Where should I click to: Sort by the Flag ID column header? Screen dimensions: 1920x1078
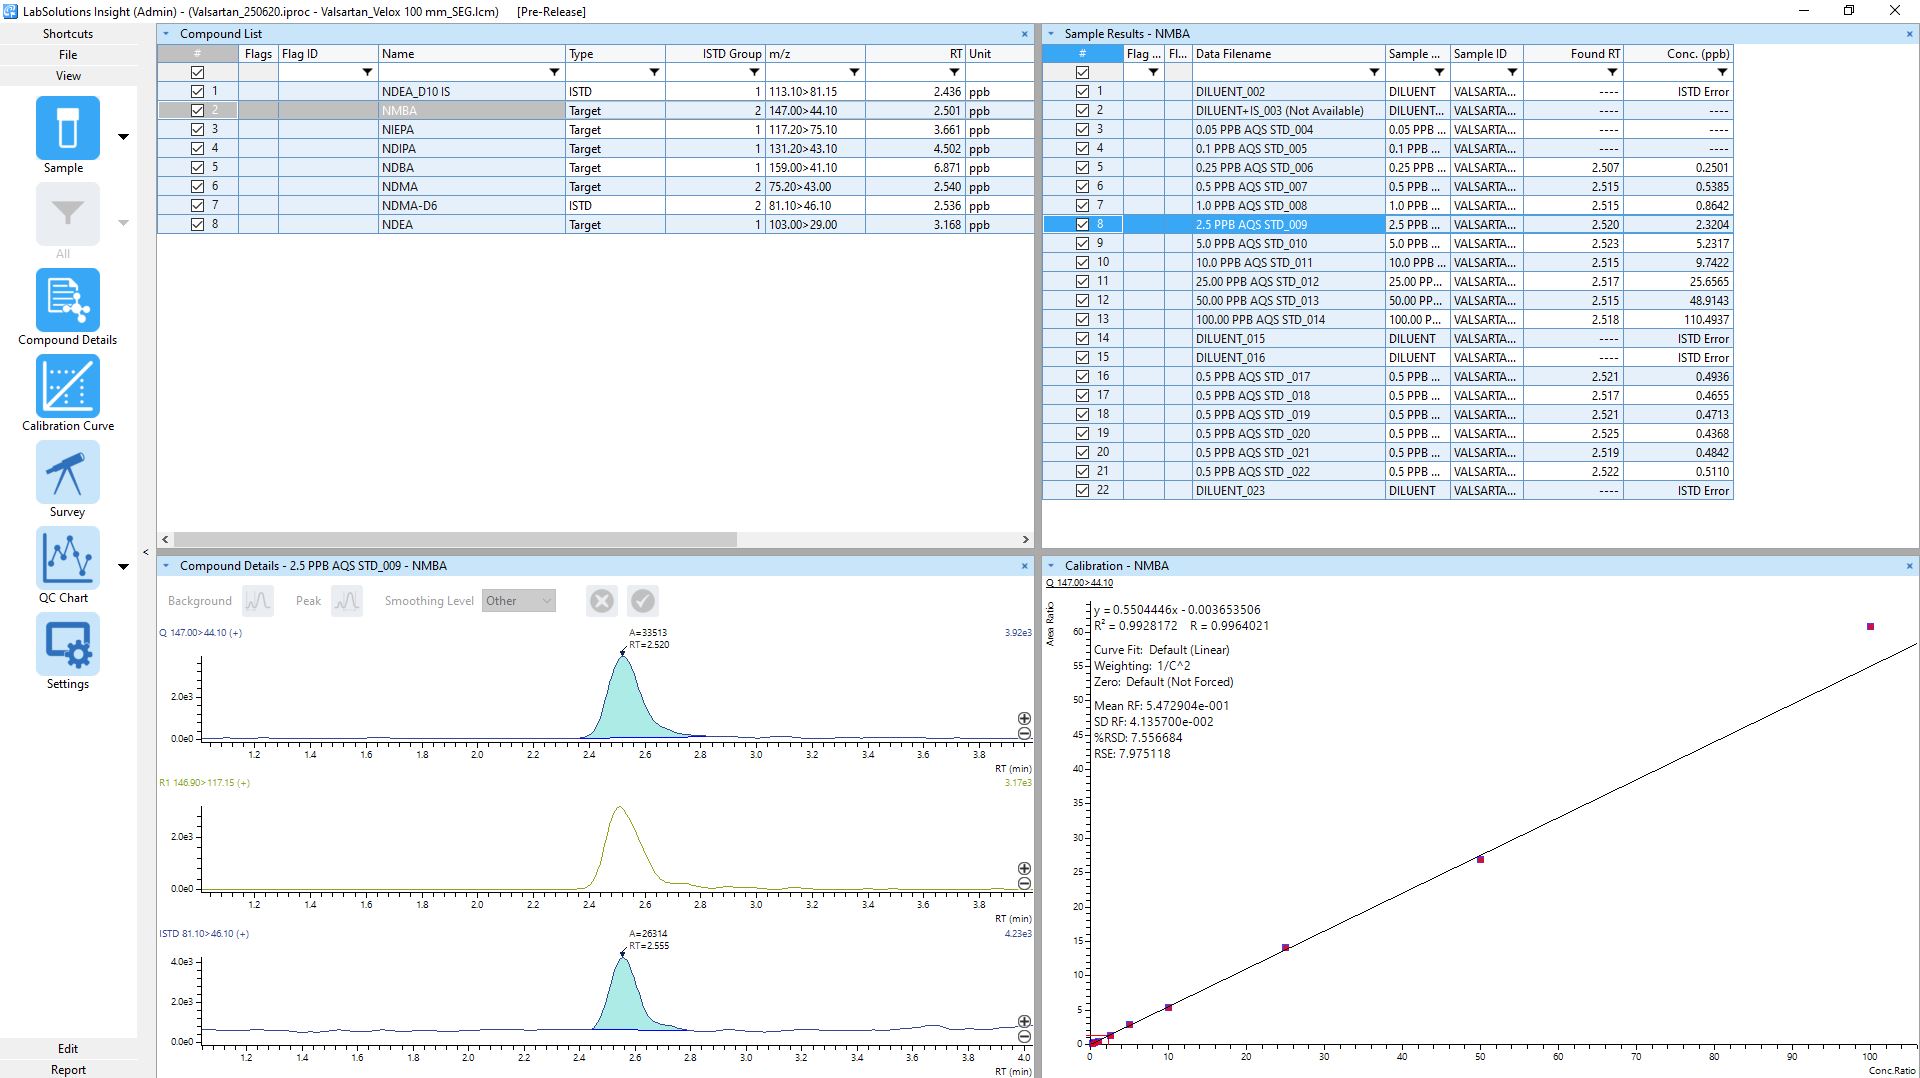pos(328,54)
